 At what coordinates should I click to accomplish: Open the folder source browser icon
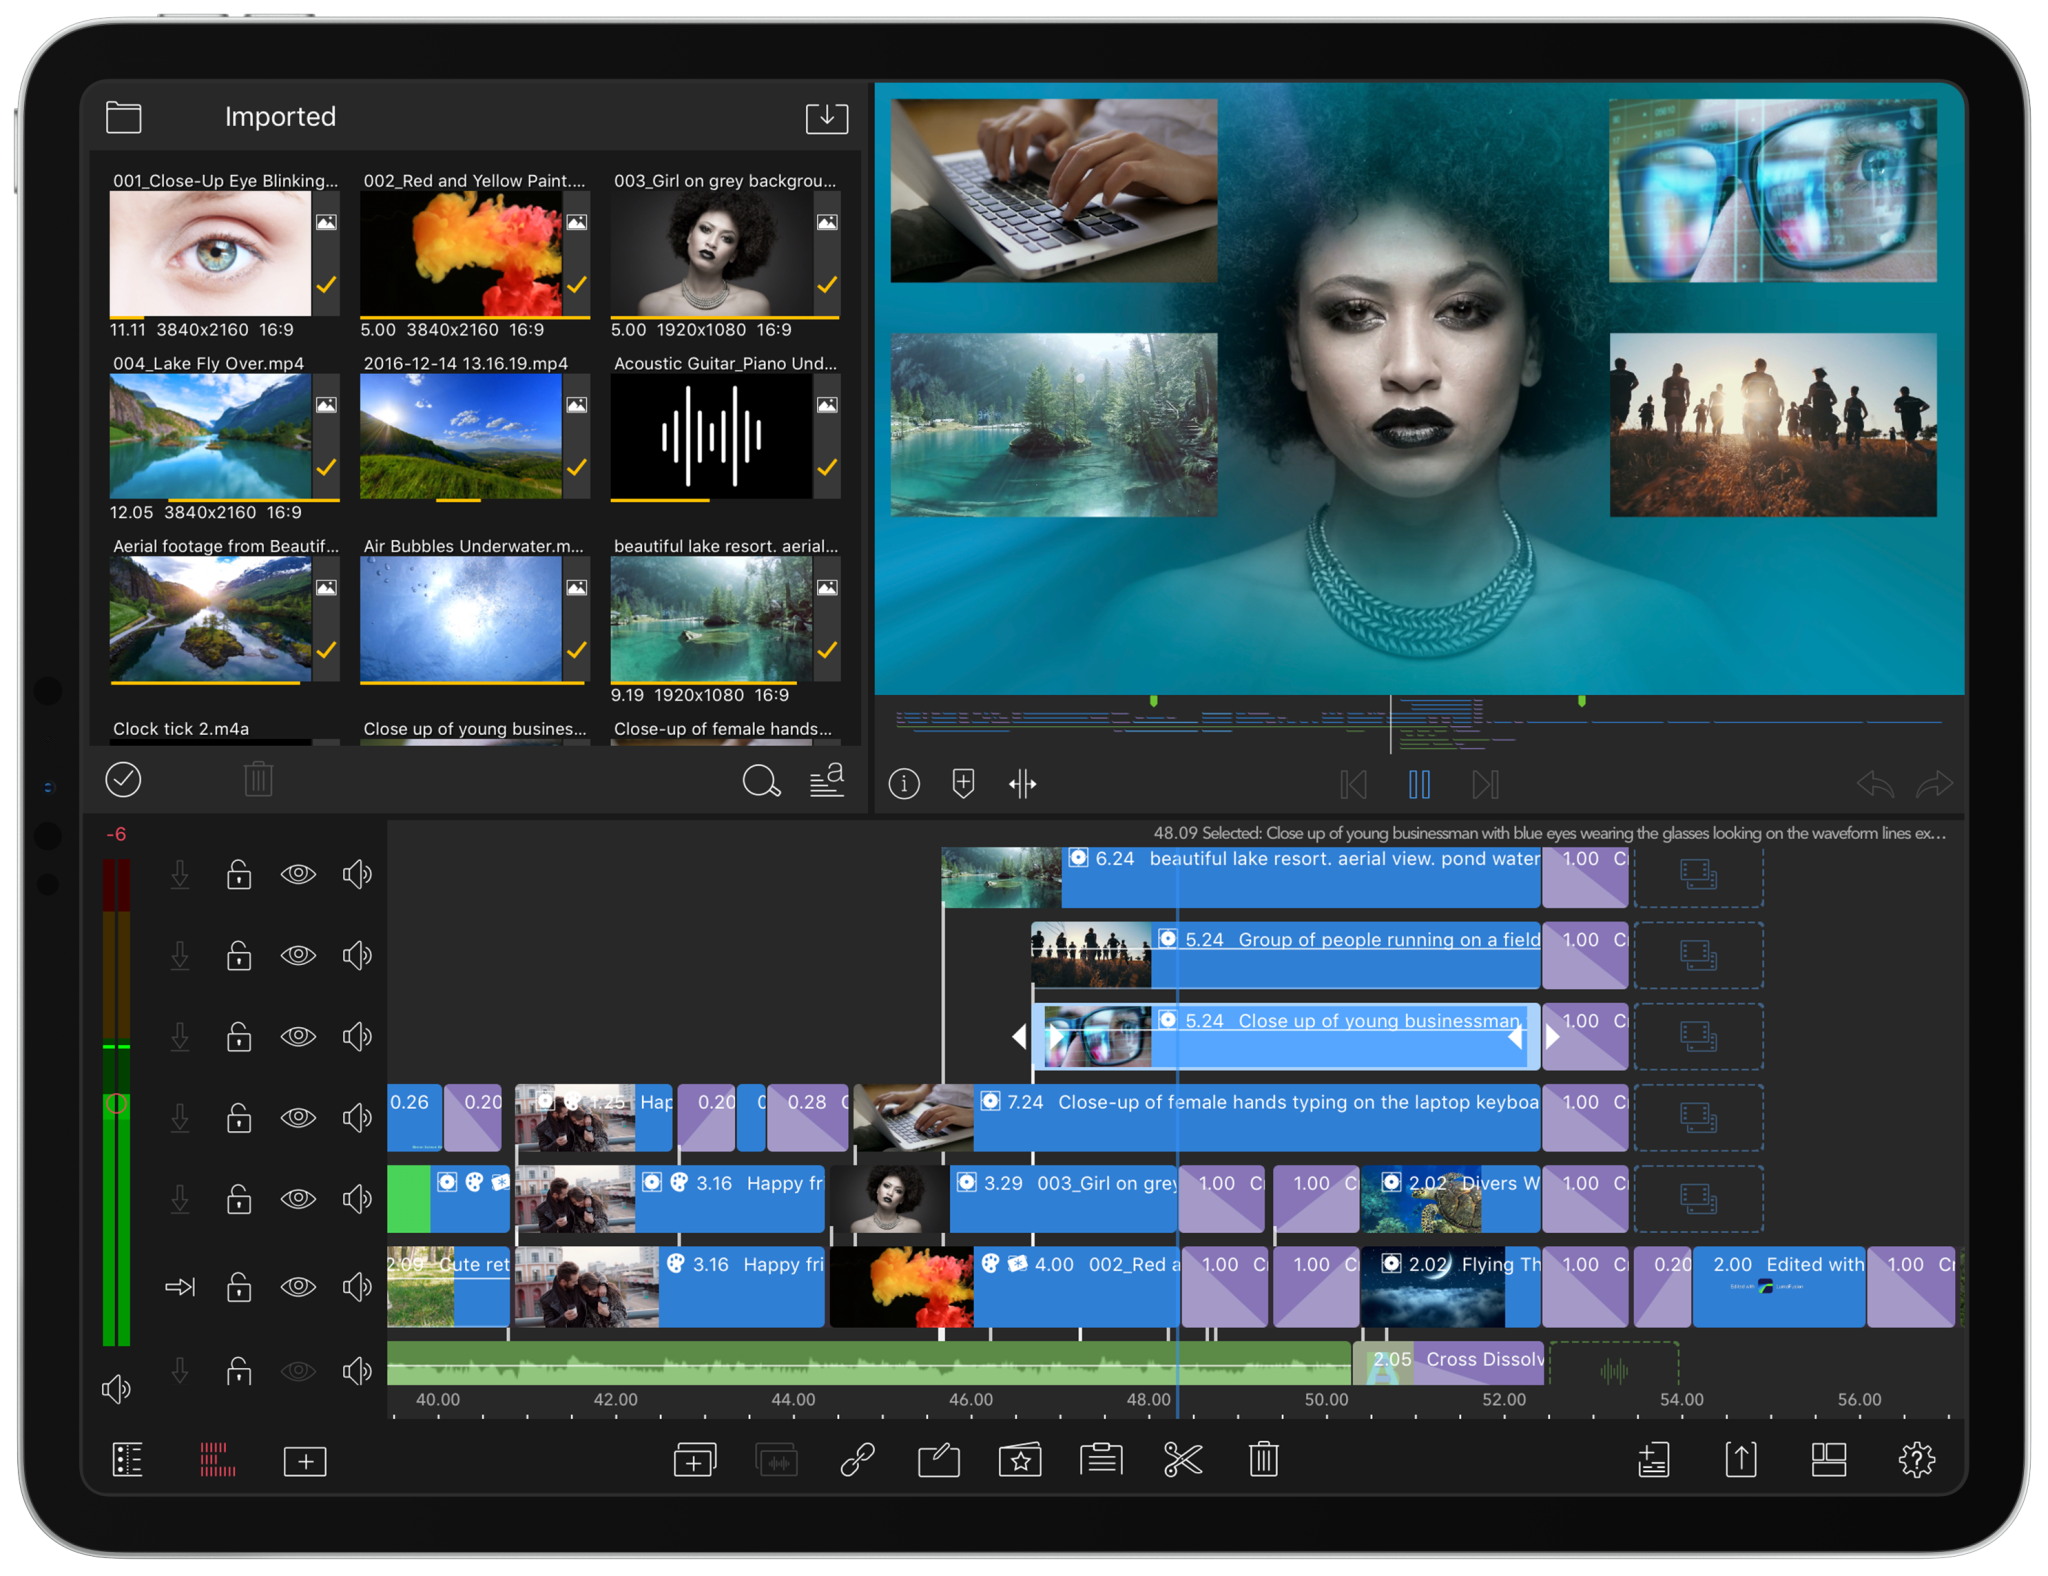[124, 117]
